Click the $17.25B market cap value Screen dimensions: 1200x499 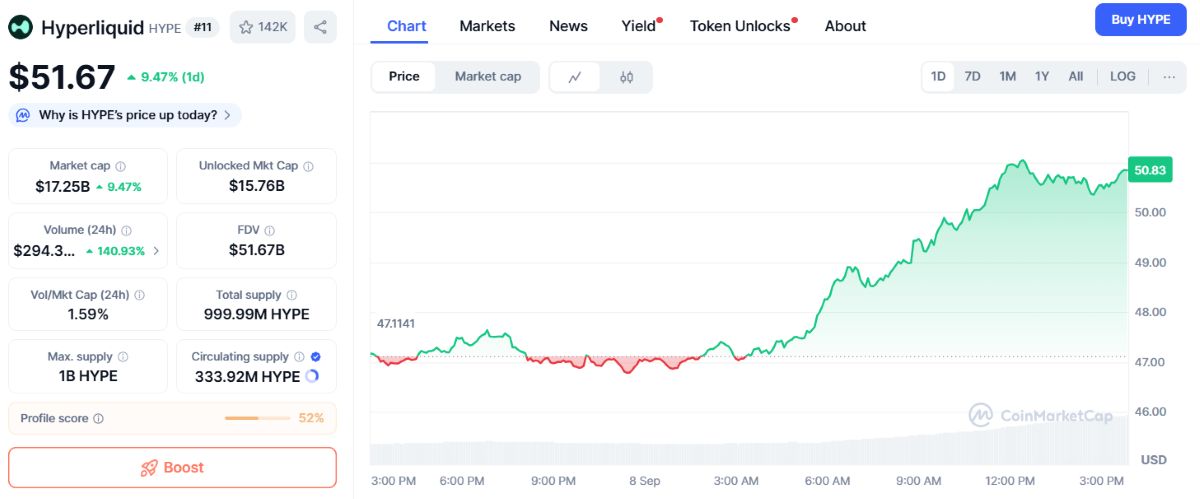(x=62, y=186)
